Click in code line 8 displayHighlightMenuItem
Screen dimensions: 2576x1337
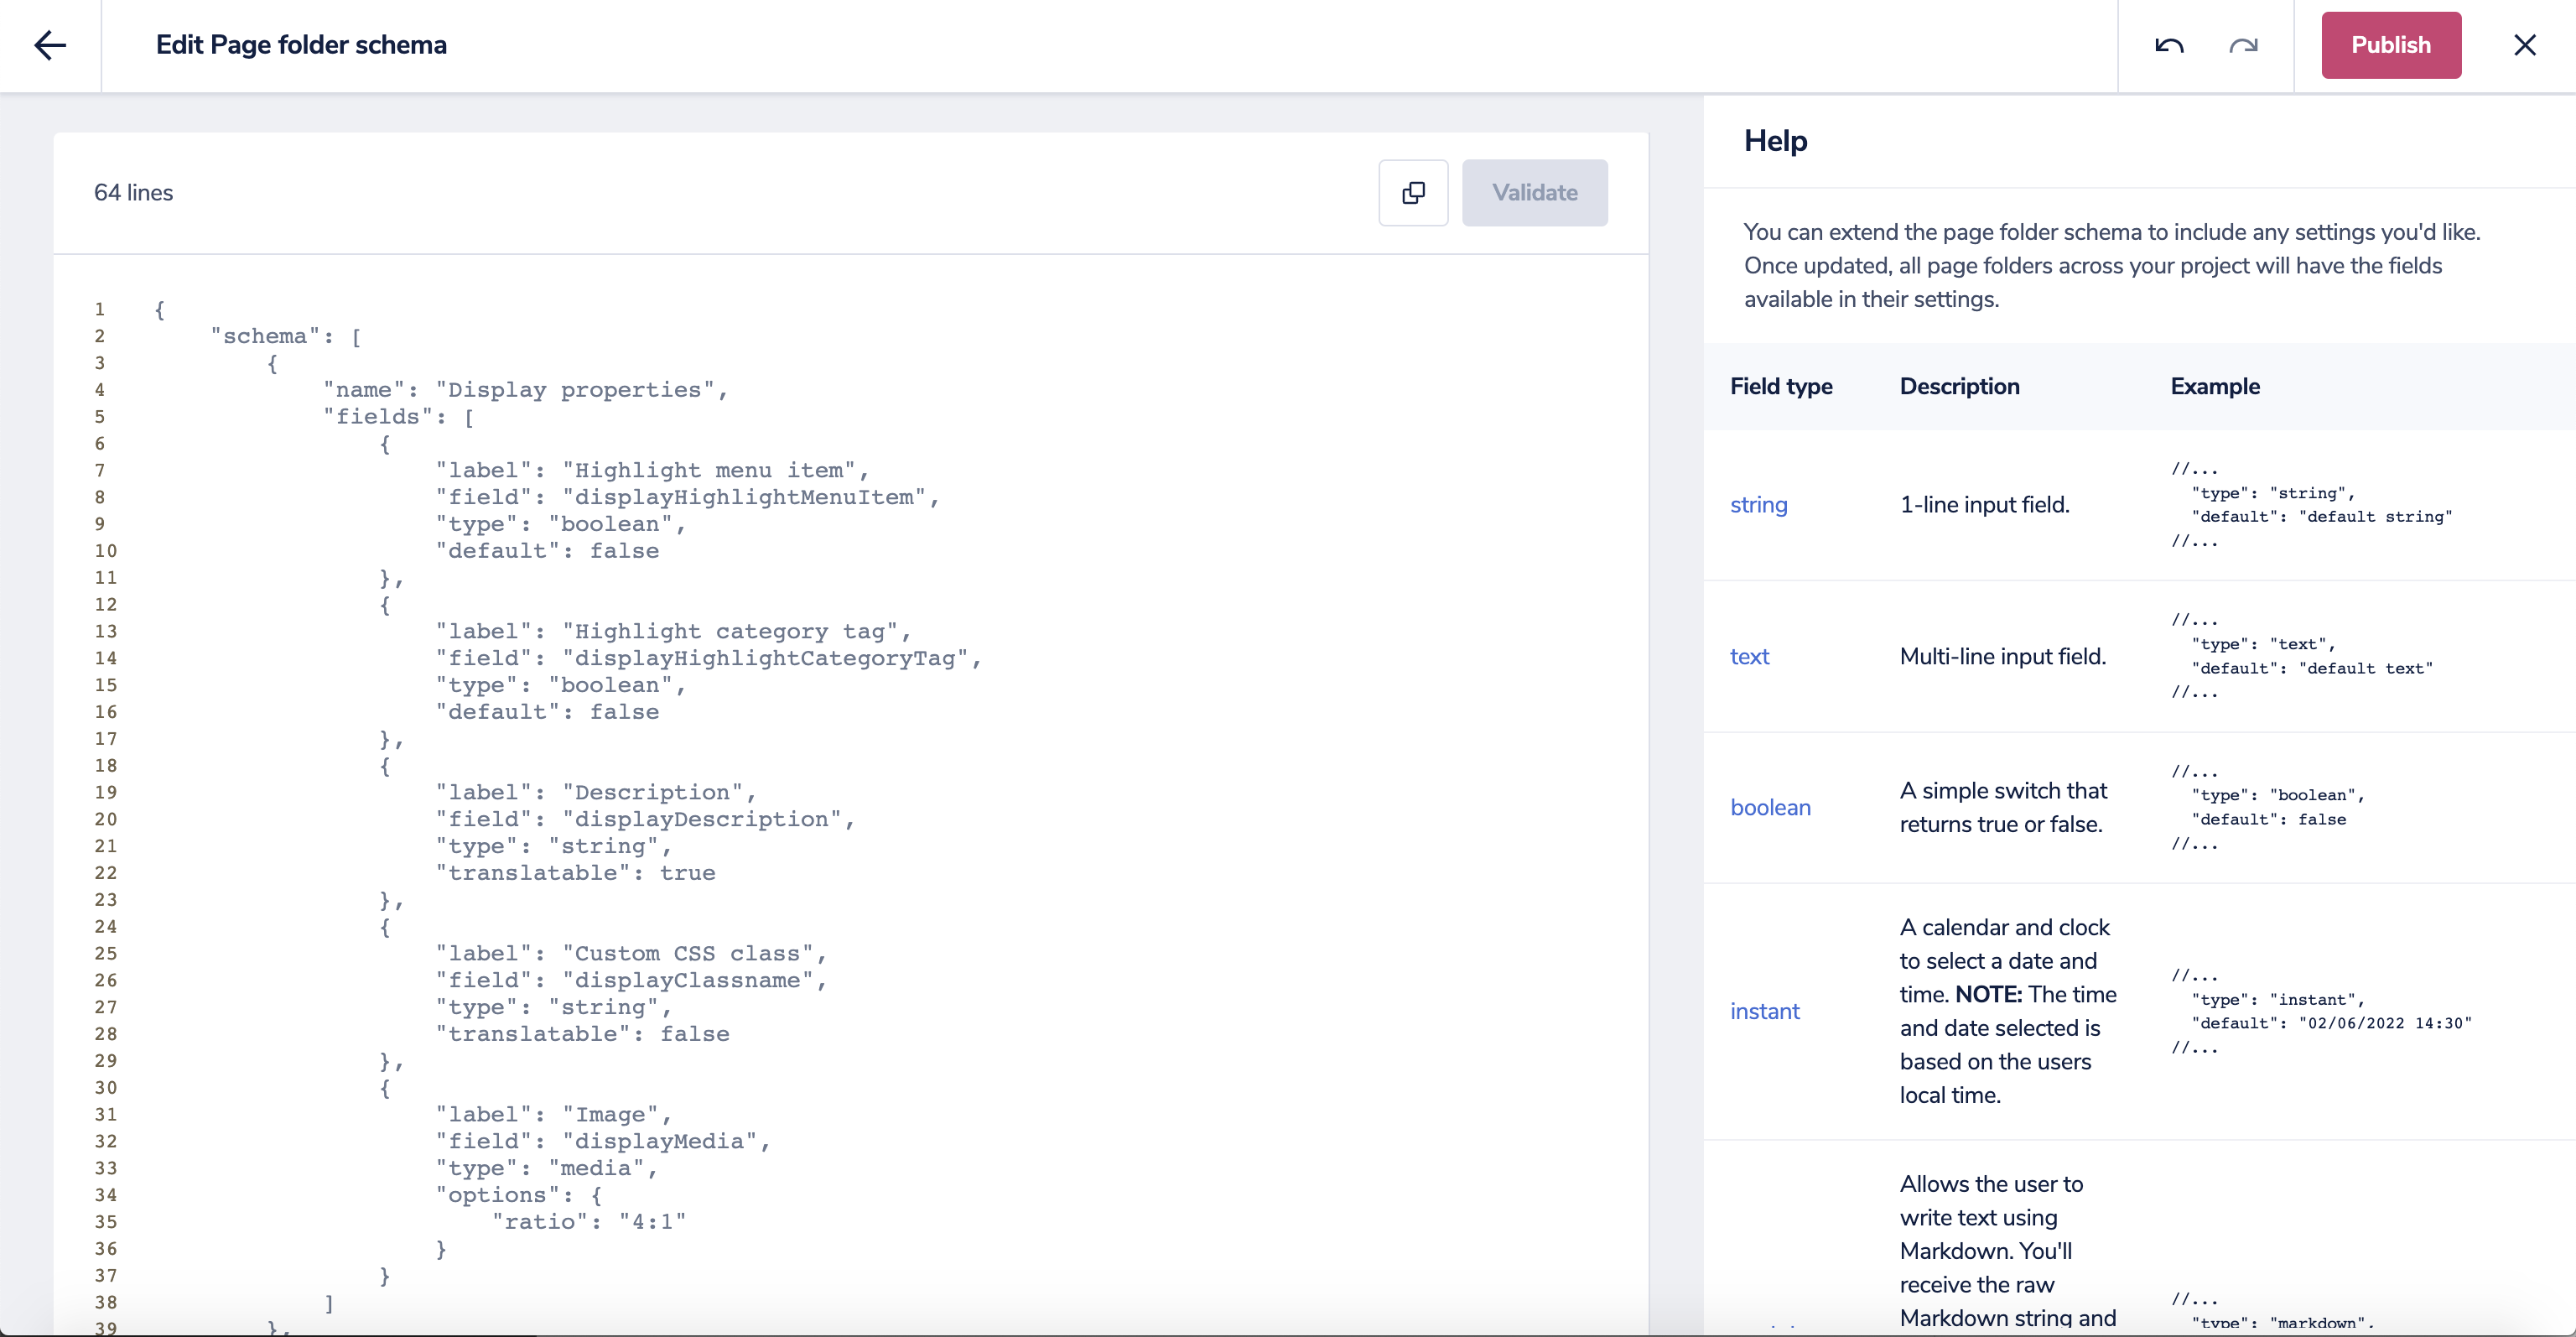click(687, 497)
